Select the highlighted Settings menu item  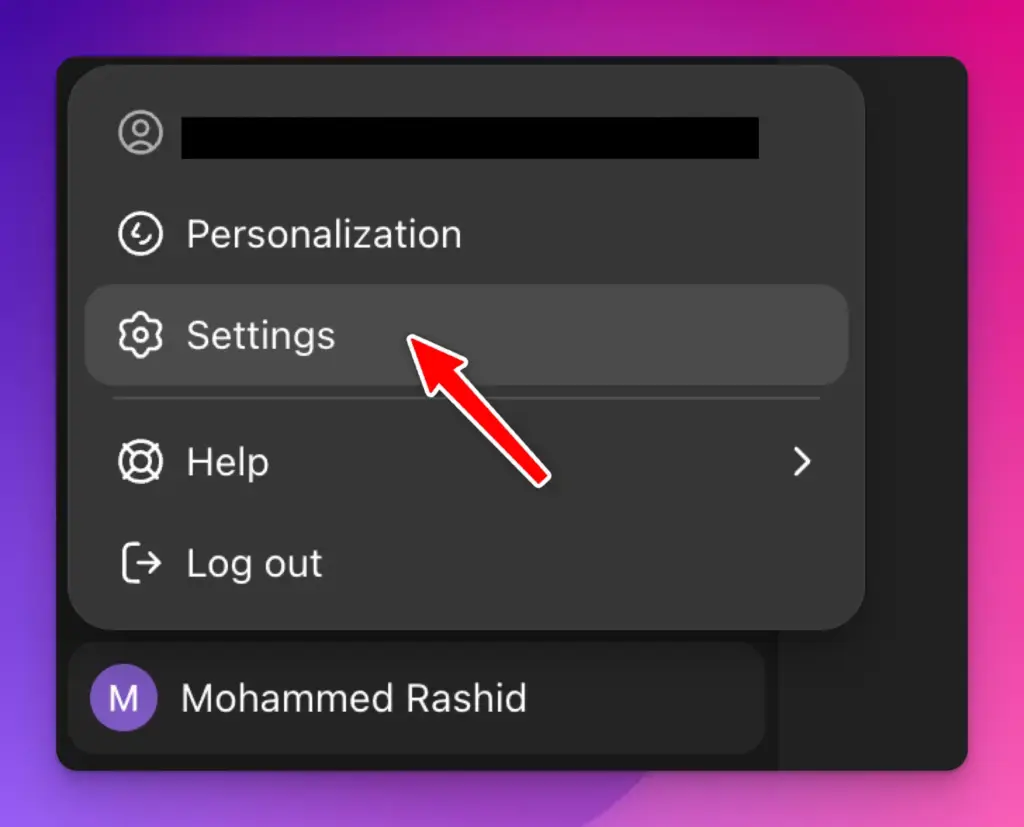pos(466,334)
